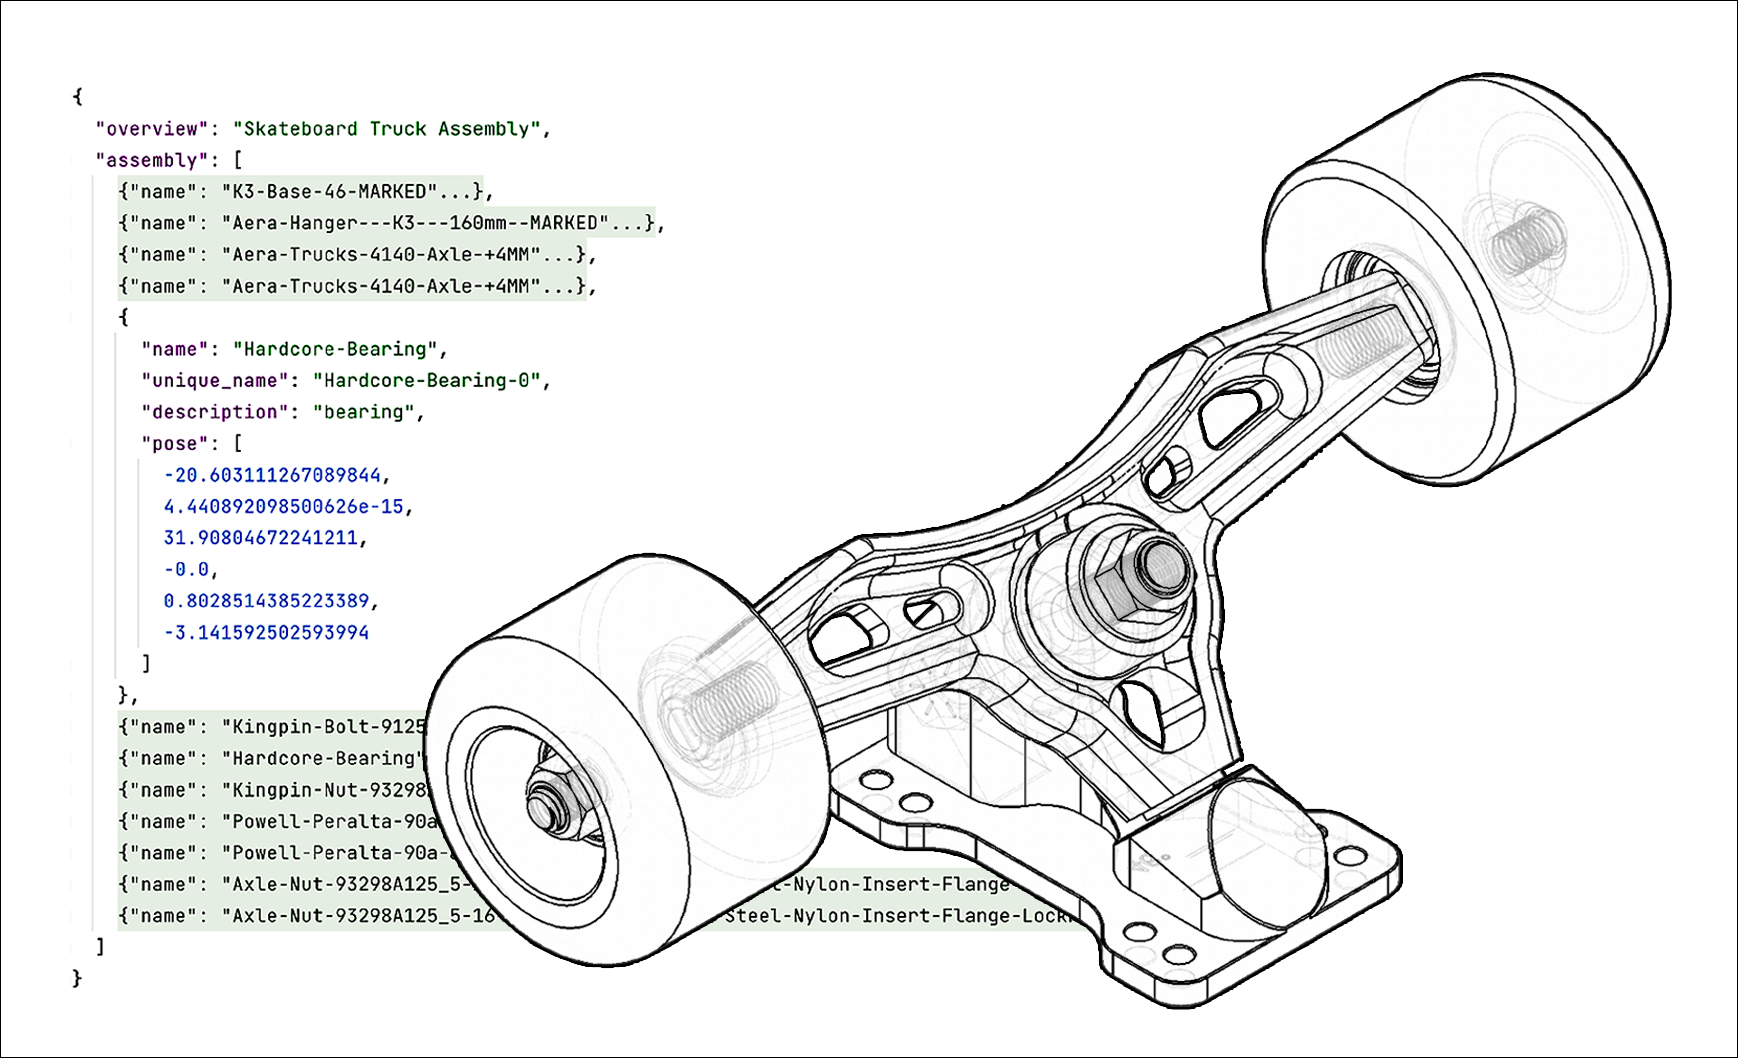Click the 4.440892098500626e-15 pose value
Viewport: 1738px width, 1058px height.
pyautogui.click(x=283, y=507)
